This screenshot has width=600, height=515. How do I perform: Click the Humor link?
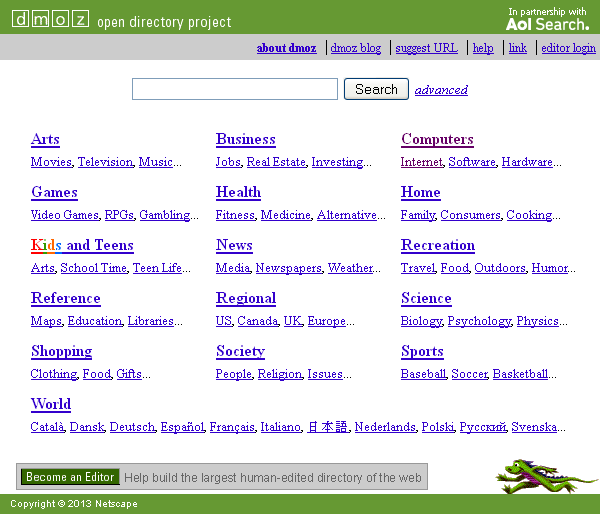550,268
